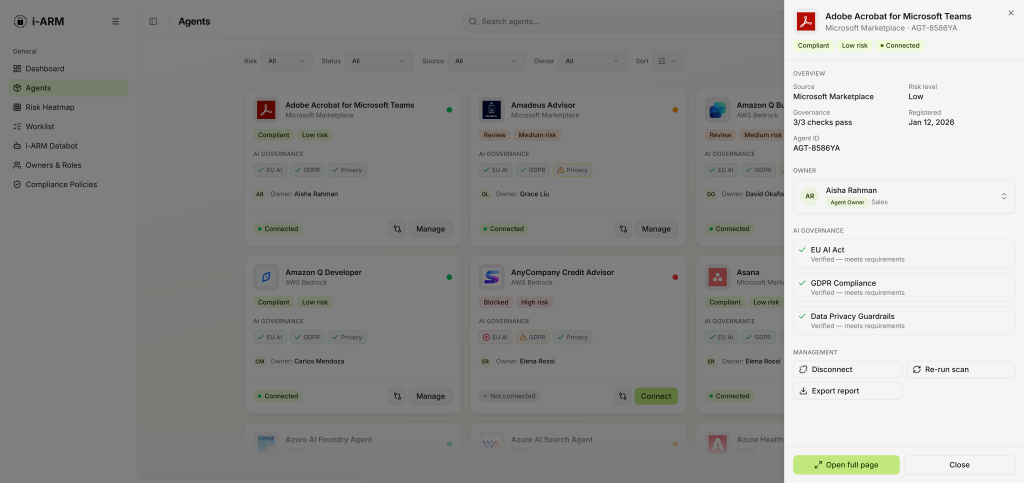The image size is (1024, 483).
Task: Open Dashboard in the sidebar
Action: pos(68,69)
